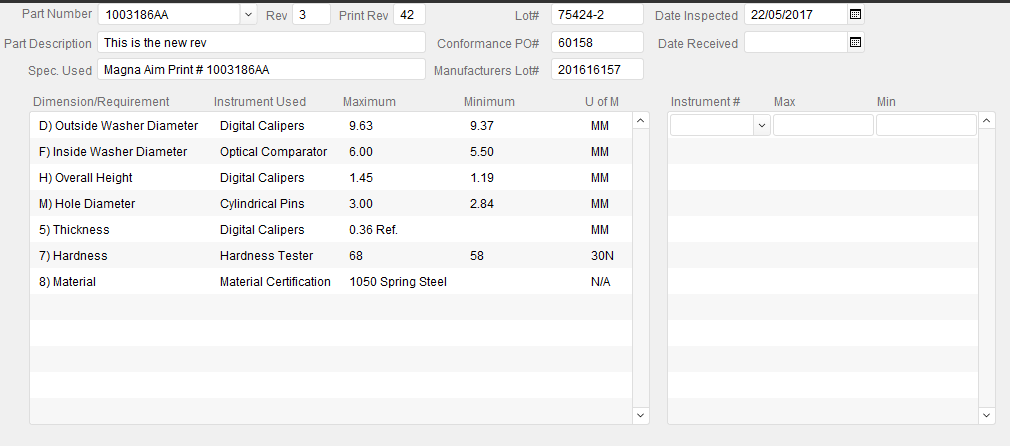
Task: Open the Date Received calendar picker
Action: point(855,42)
